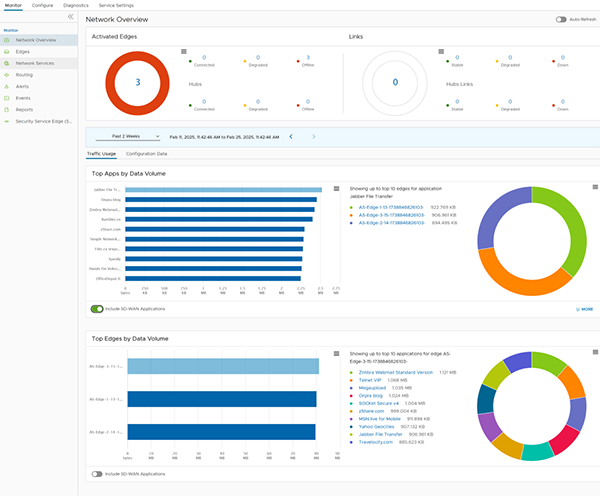The height and width of the screenshot is (496, 600).
Task: Expand the MORE link under Top Apps
Action: (x=584, y=309)
